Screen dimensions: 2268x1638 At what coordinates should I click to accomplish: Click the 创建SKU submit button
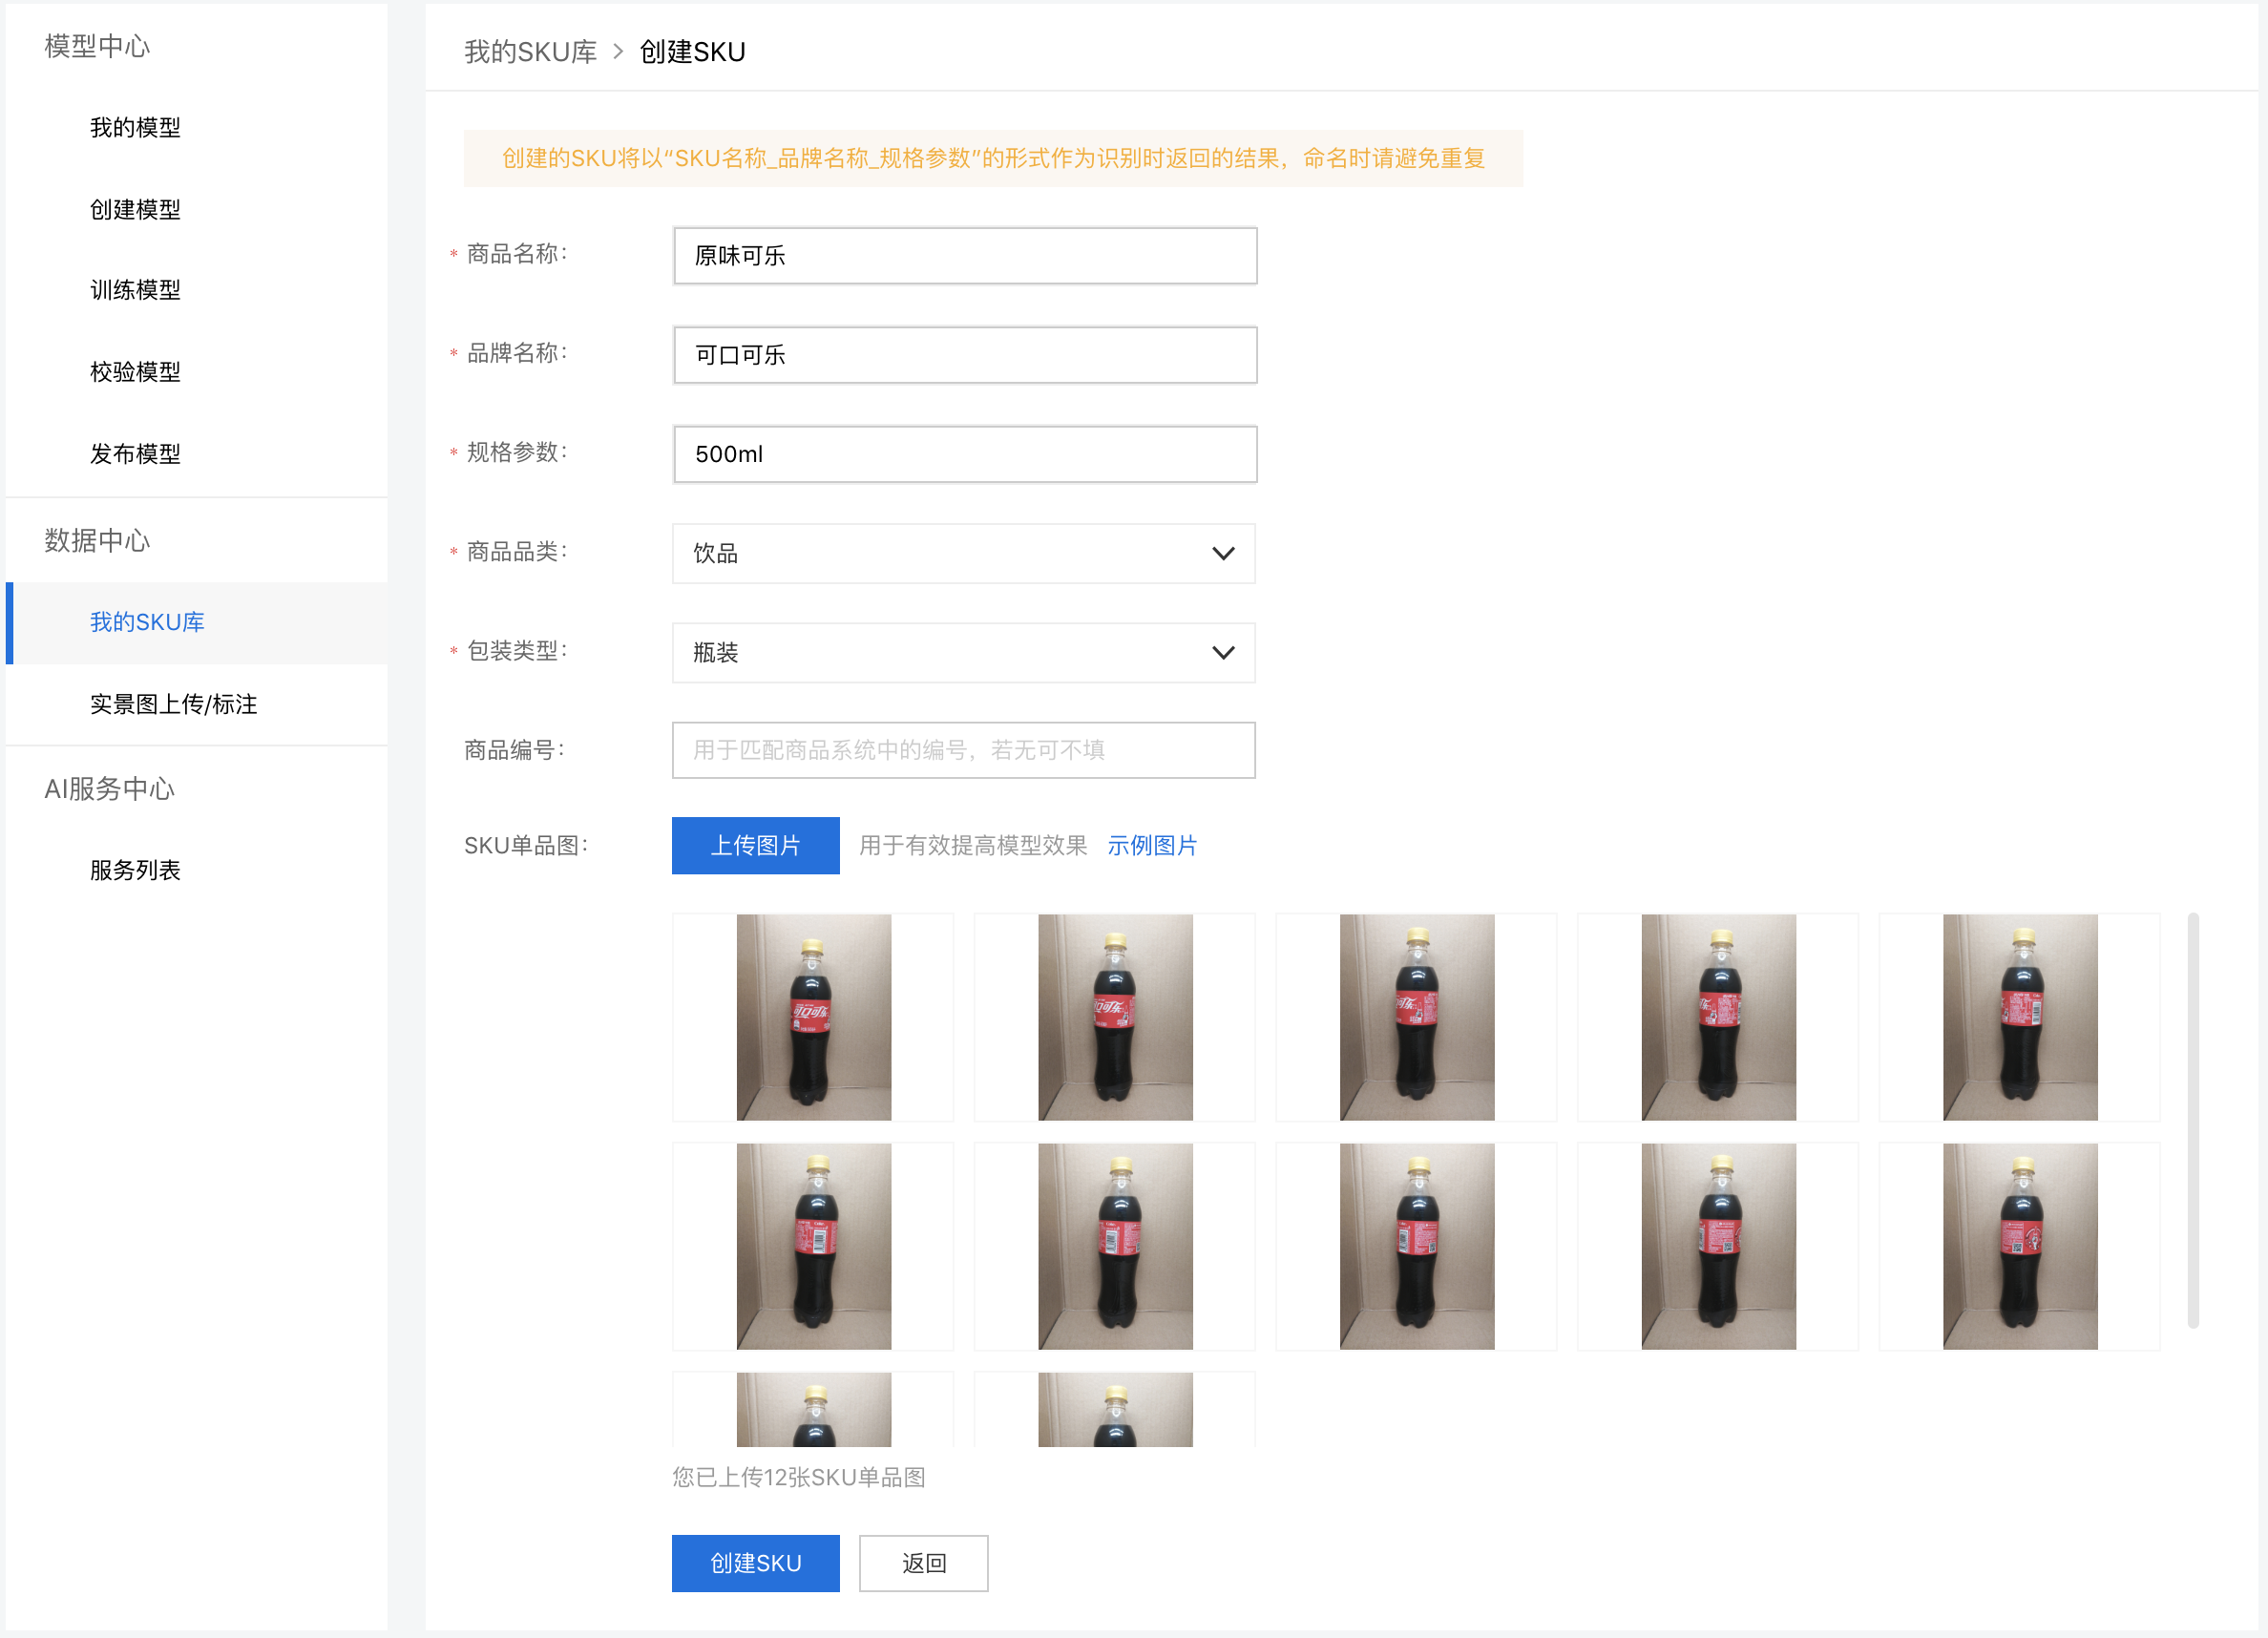(755, 1563)
